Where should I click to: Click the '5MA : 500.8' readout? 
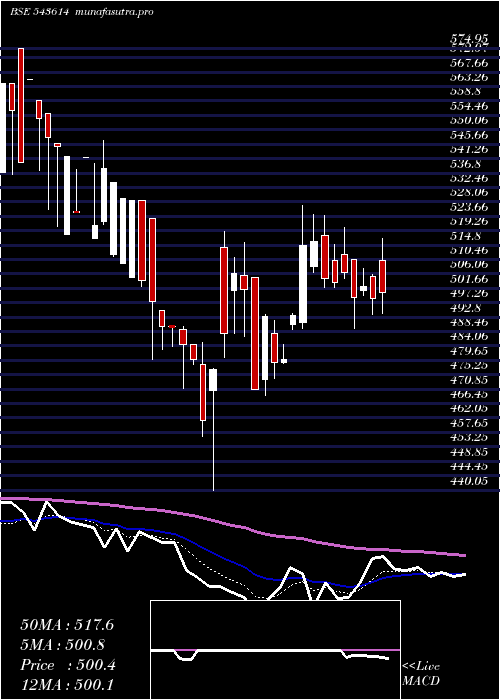(63, 645)
